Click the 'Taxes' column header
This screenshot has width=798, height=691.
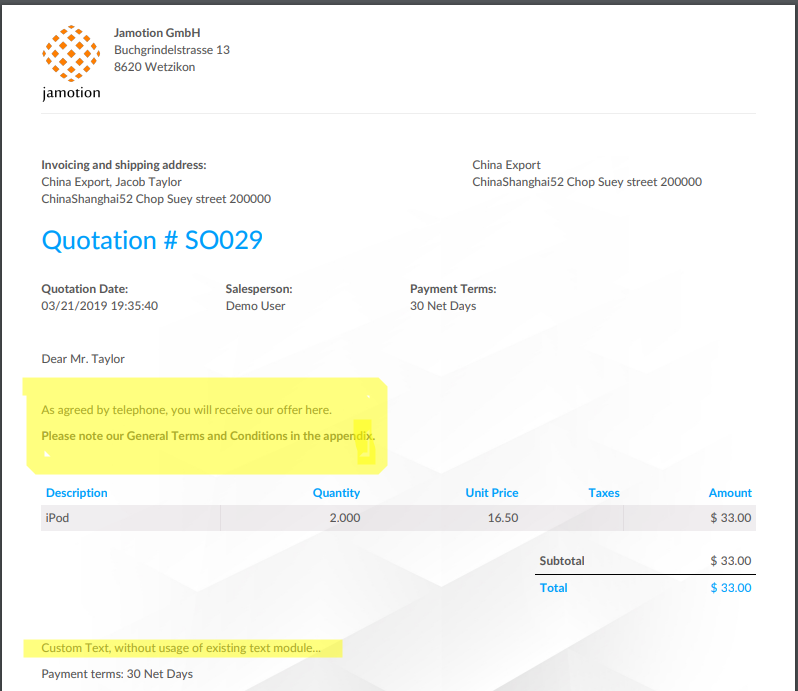pos(604,493)
